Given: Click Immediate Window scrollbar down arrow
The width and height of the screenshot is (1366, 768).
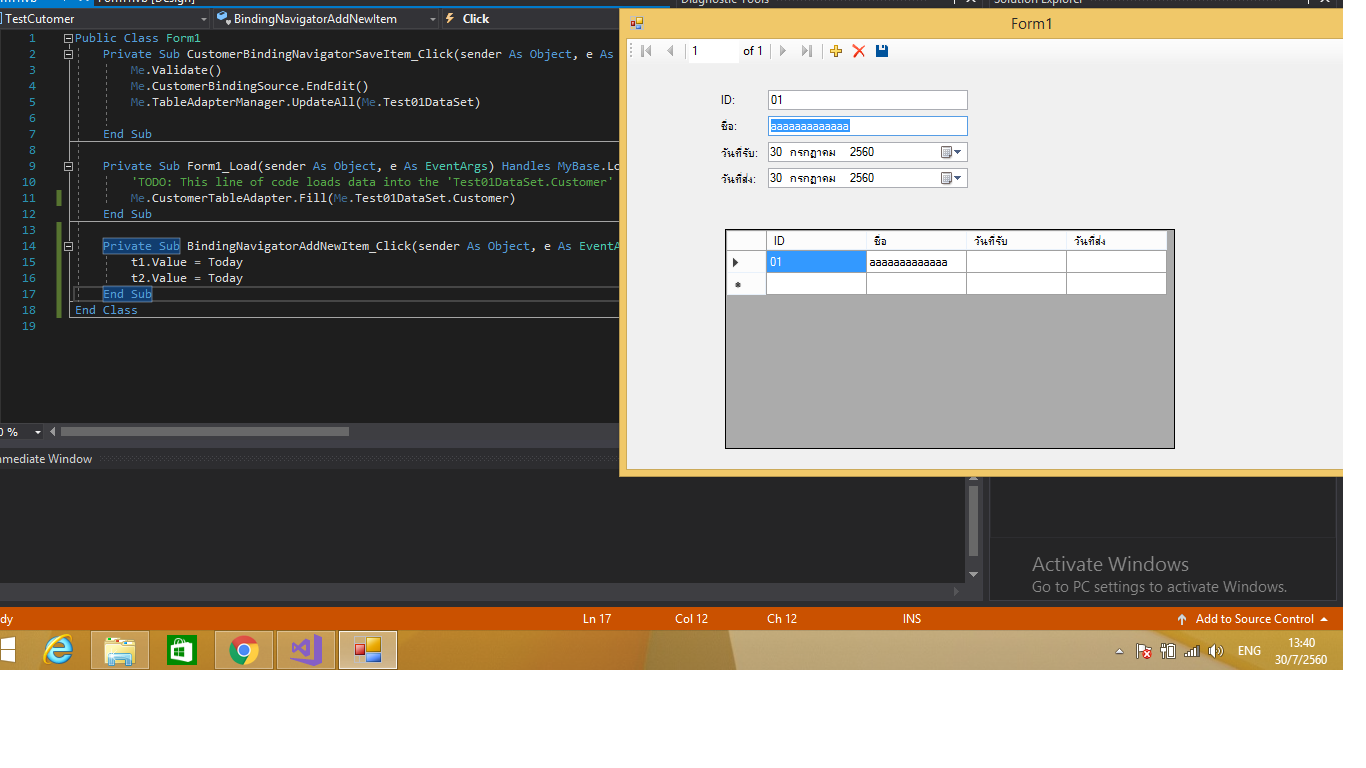Looking at the screenshot, I should (973, 575).
